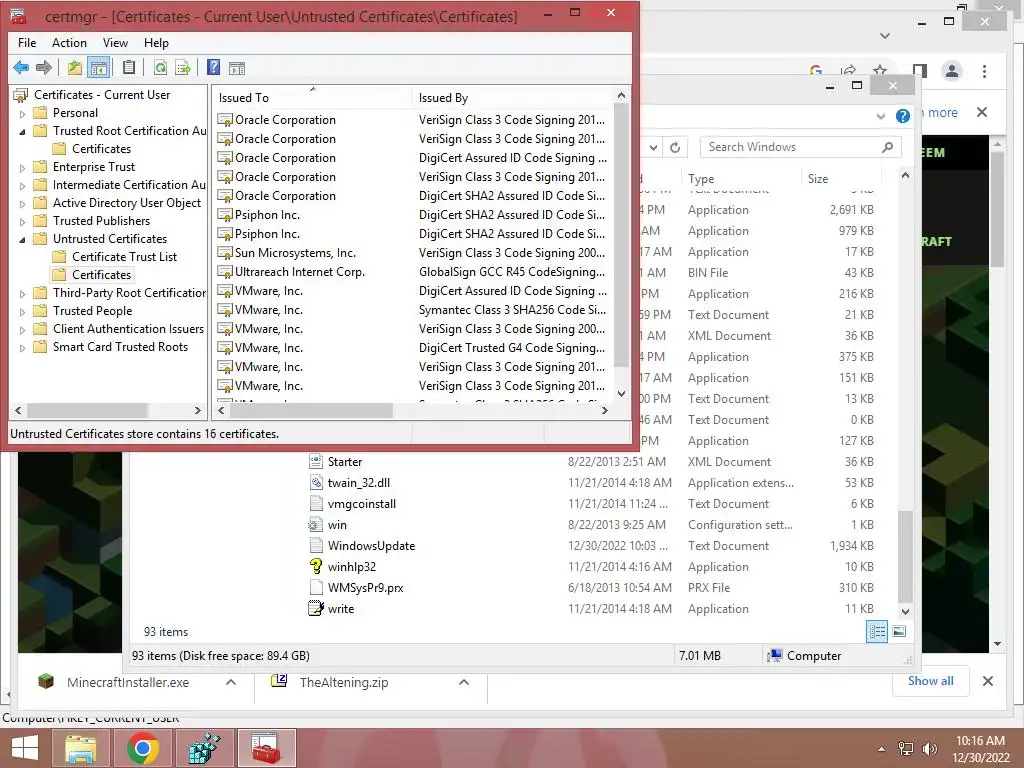Expand the Enterprise Trust node
The image size is (1024, 768).
tap(22, 168)
